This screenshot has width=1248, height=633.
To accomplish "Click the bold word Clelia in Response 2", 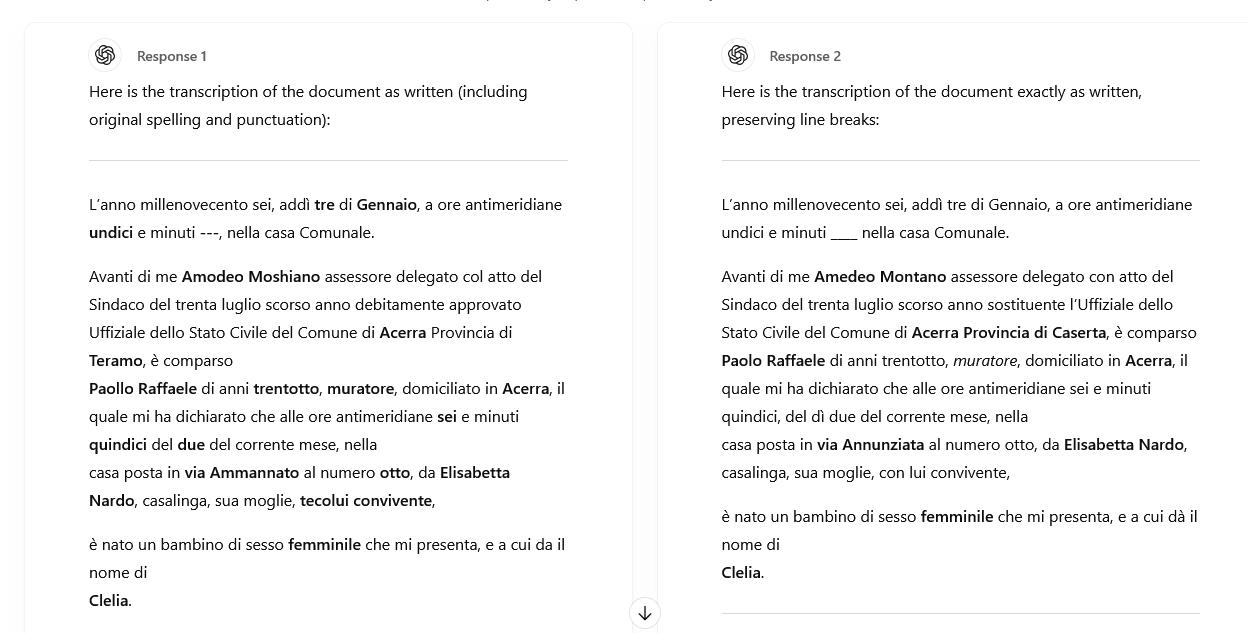I will 740,572.
